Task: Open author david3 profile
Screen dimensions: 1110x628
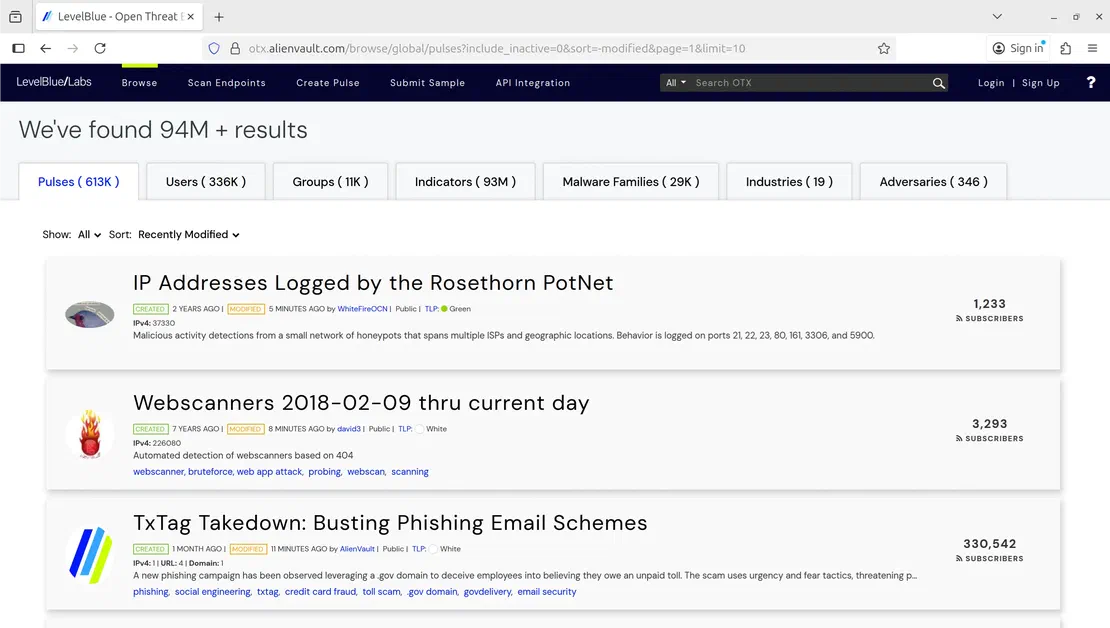Action: click(348, 429)
